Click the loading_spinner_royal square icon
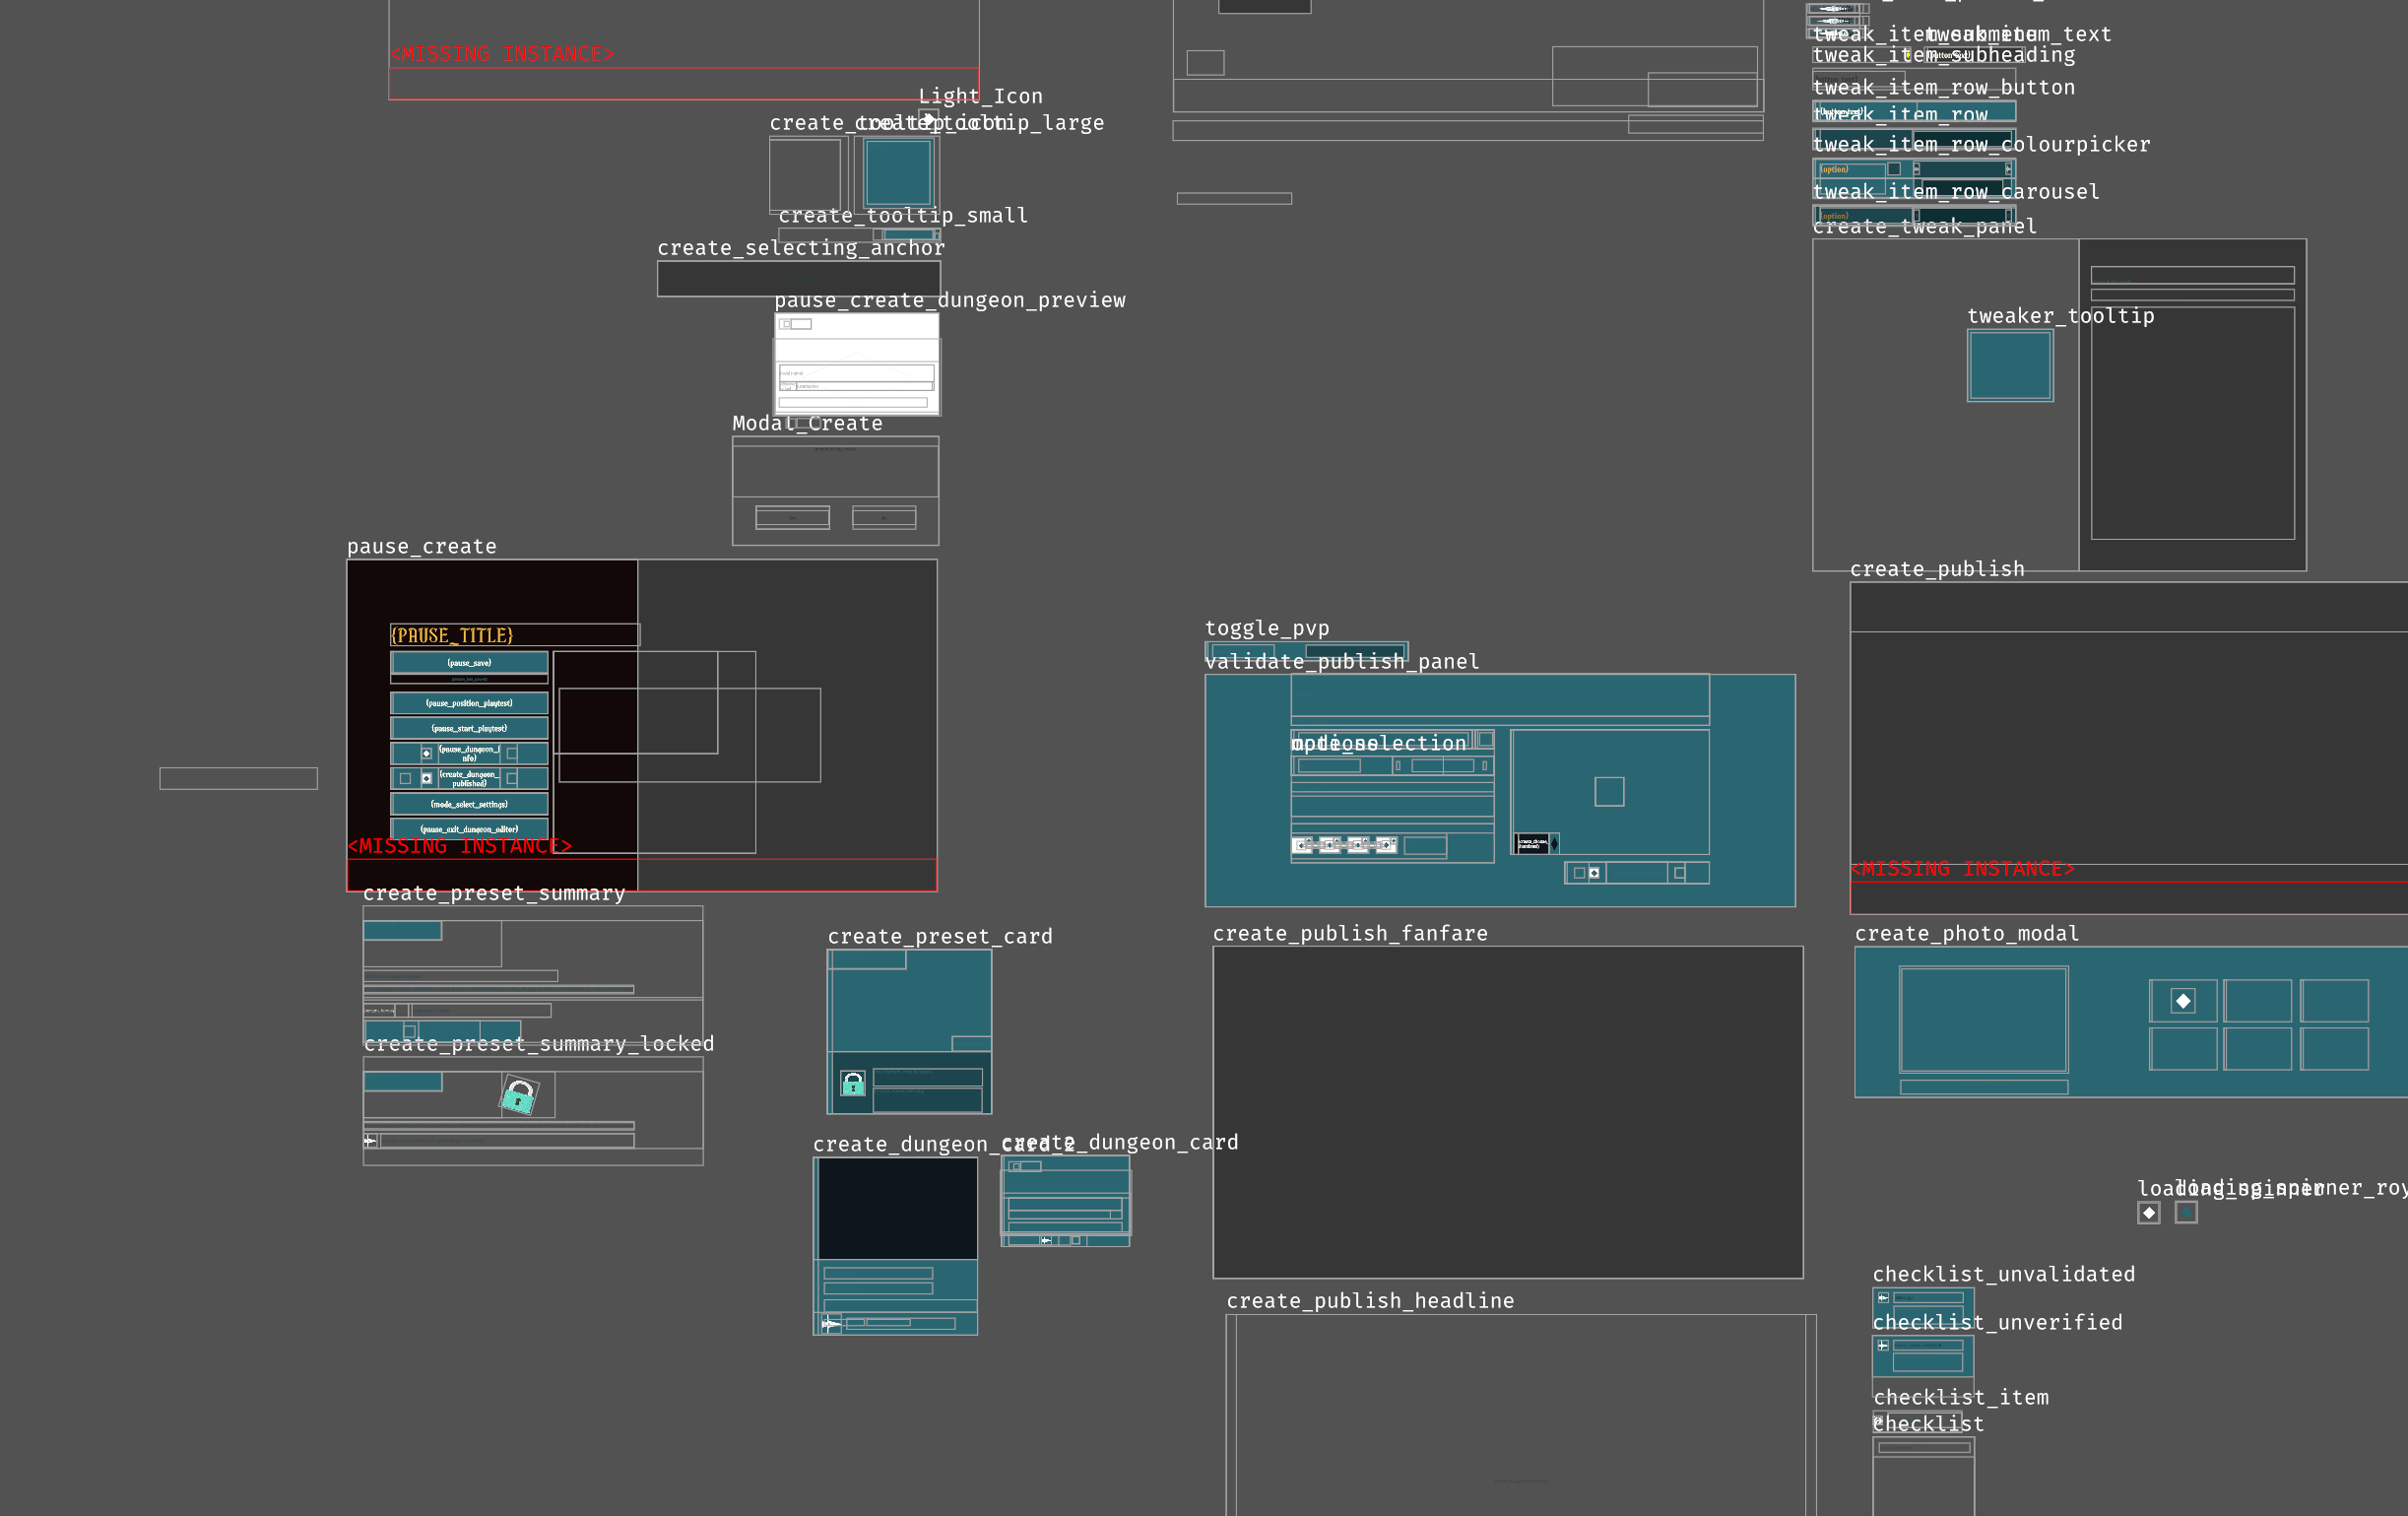Screen dimensions: 2408x1516 tap(2187, 1213)
